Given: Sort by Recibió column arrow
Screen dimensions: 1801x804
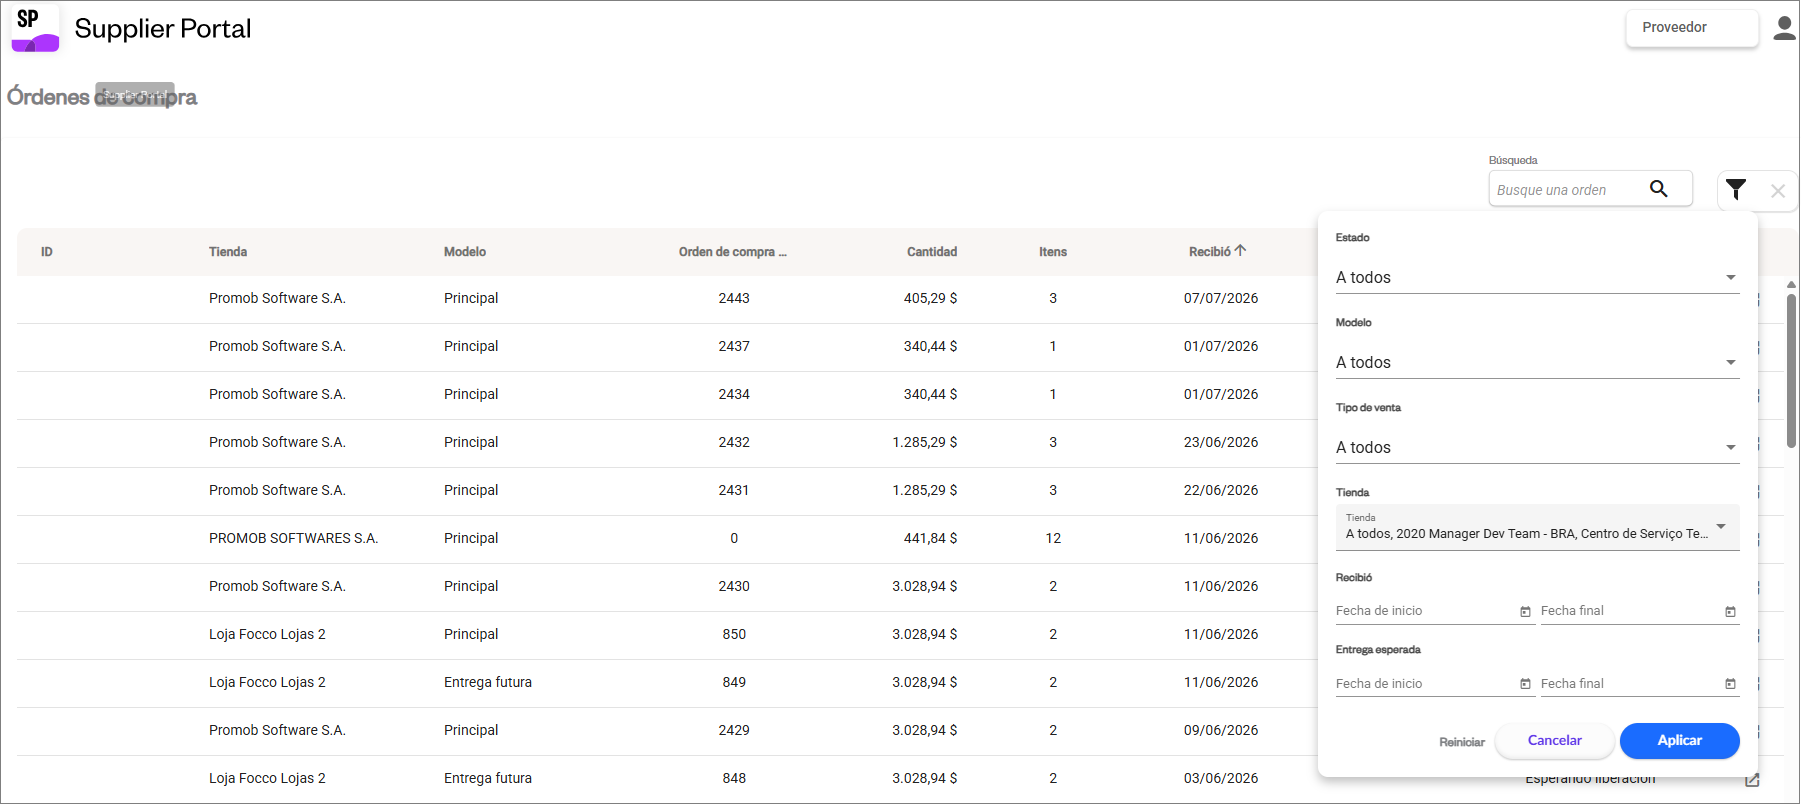Looking at the screenshot, I should pyautogui.click(x=1240, y=251).
